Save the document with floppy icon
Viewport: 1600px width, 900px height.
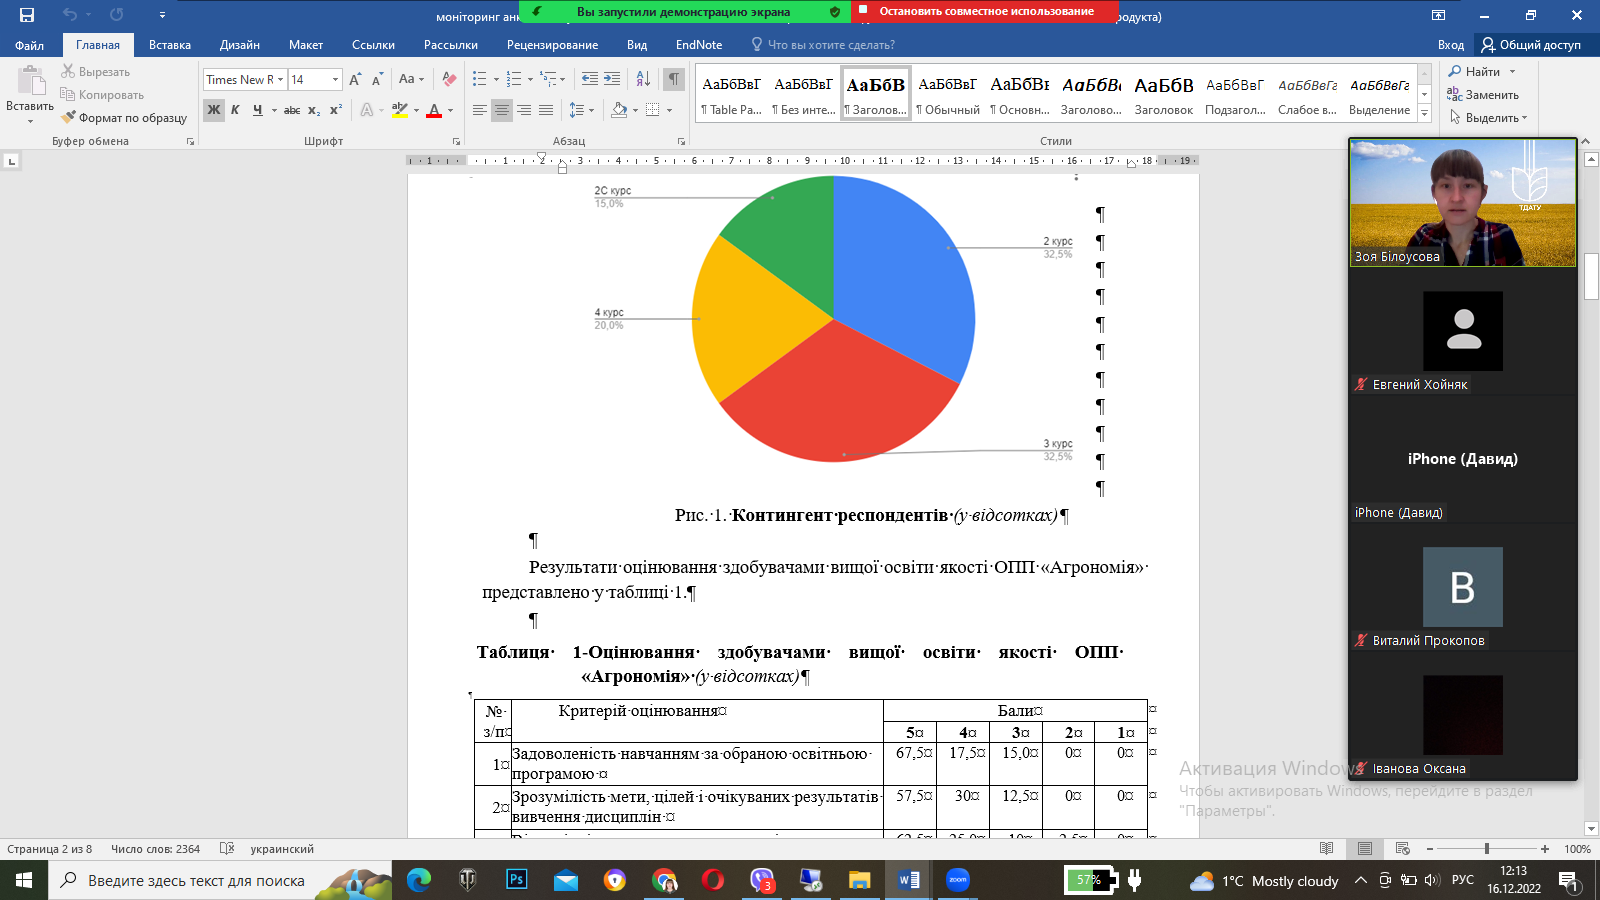[x=27, y=15]
